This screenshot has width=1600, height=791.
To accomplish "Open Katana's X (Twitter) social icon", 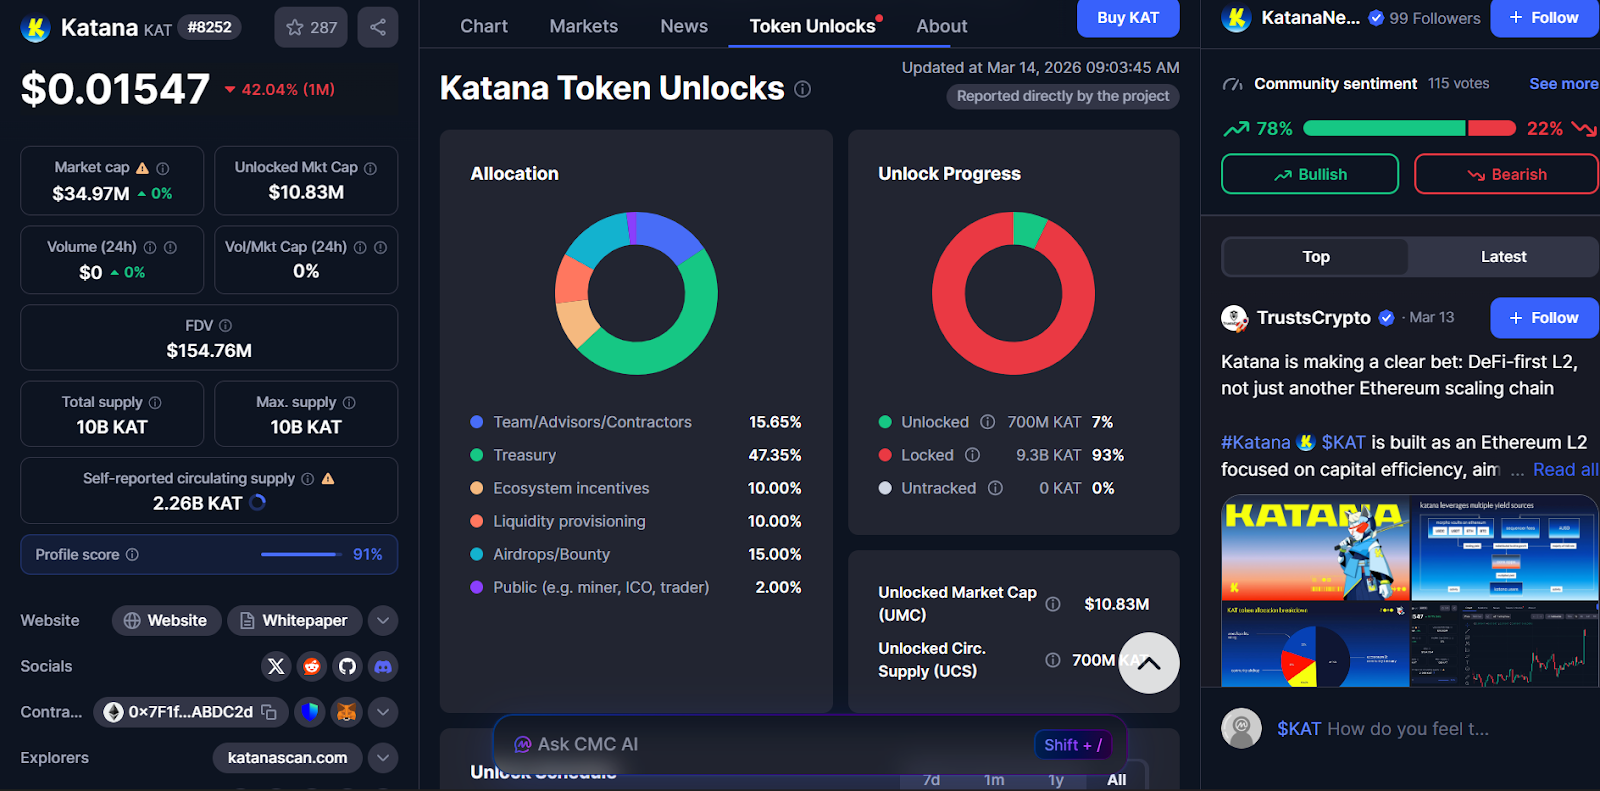I will 276,666.
